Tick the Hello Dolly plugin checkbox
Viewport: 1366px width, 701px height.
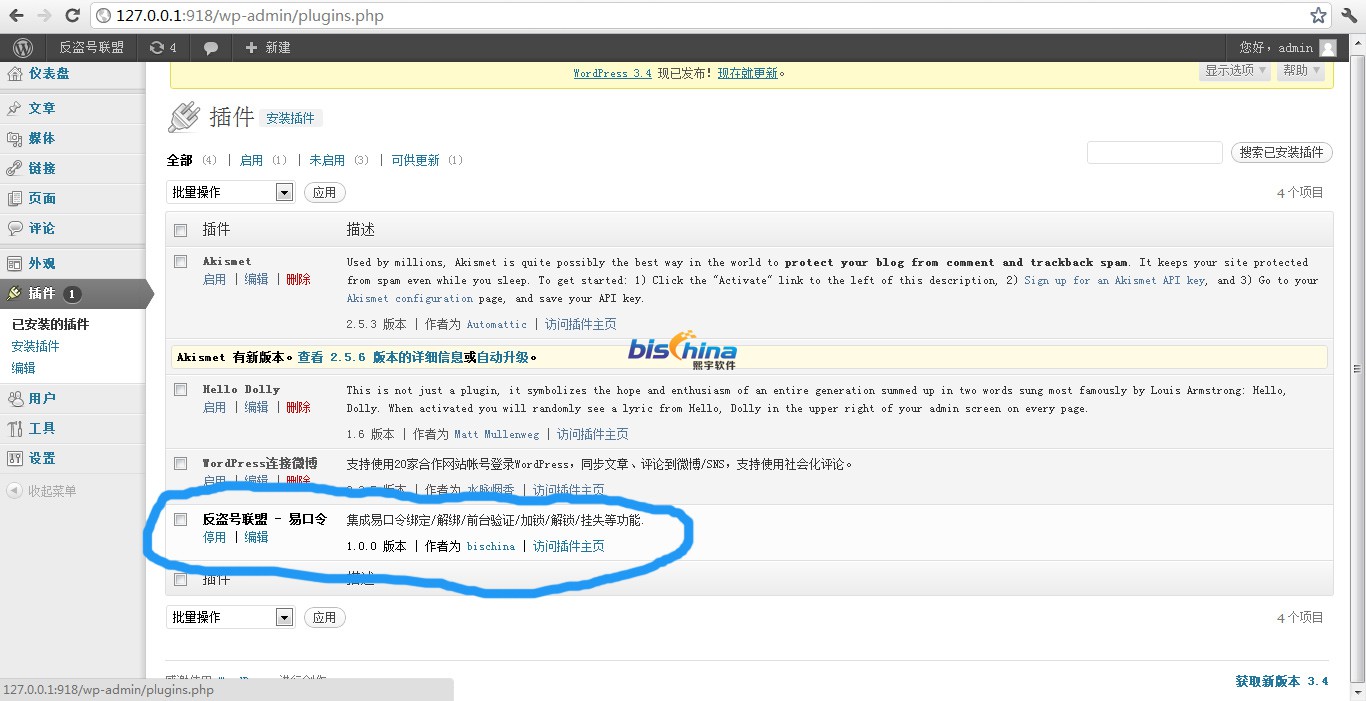pos(181,389)
